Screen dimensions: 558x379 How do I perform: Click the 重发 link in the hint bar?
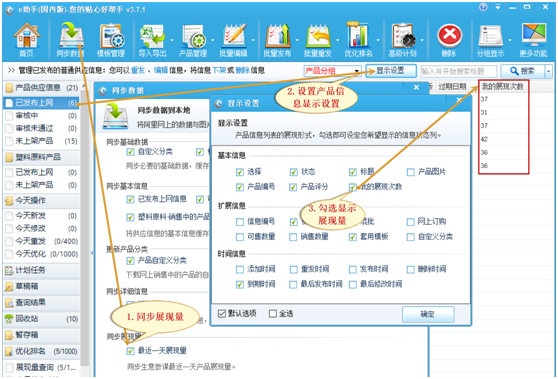point(138,70)
